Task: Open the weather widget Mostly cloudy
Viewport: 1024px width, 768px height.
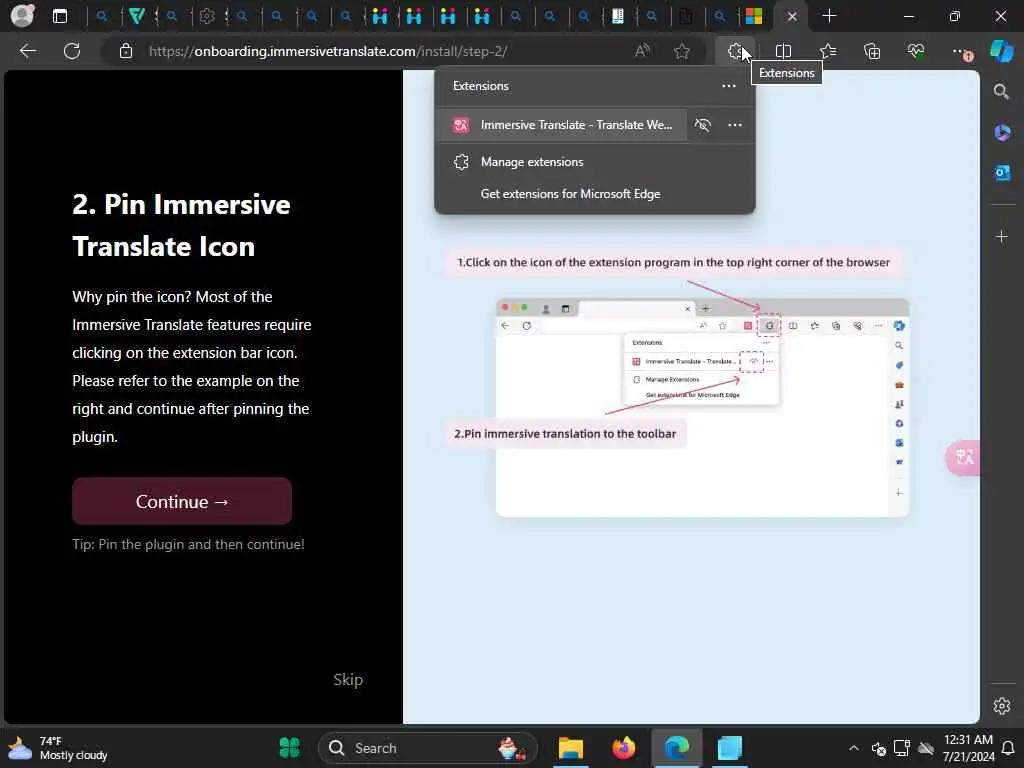Action: point(57,748)
